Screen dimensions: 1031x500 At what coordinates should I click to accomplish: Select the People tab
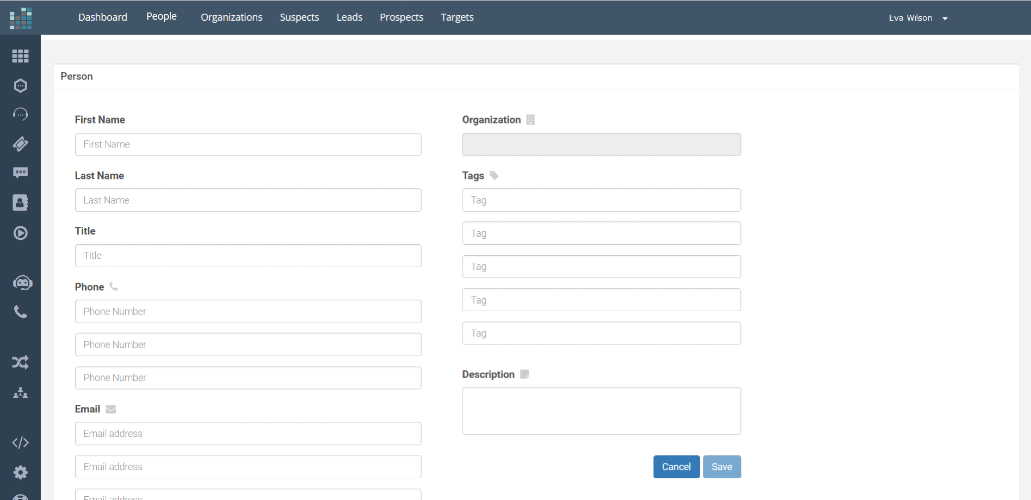[x=162, y=16]
